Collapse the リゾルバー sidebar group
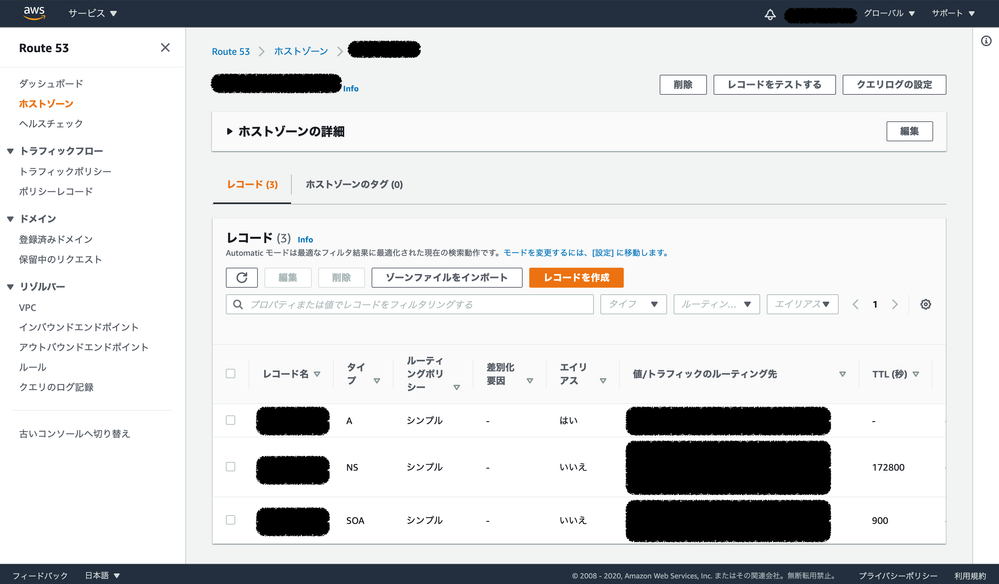Image resolution: width=999 pixels, height=584 pixels. (x=10, y=287)
